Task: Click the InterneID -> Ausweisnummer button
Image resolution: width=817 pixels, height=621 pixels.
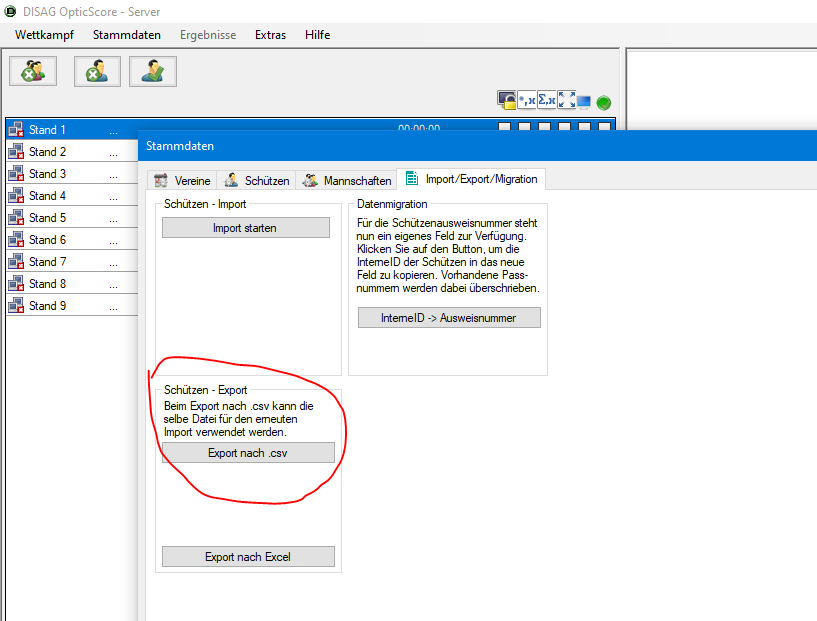Action: pos(449,318)
